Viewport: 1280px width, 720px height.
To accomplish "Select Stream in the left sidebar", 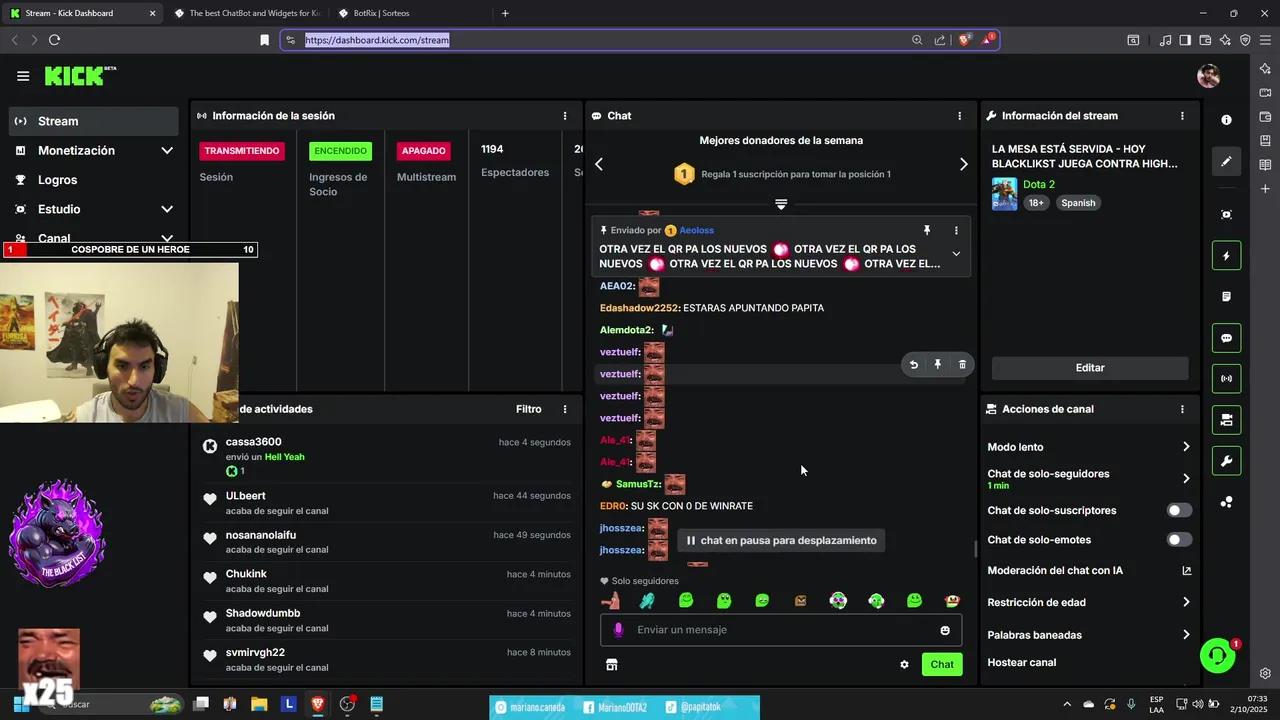I will 94,121.
